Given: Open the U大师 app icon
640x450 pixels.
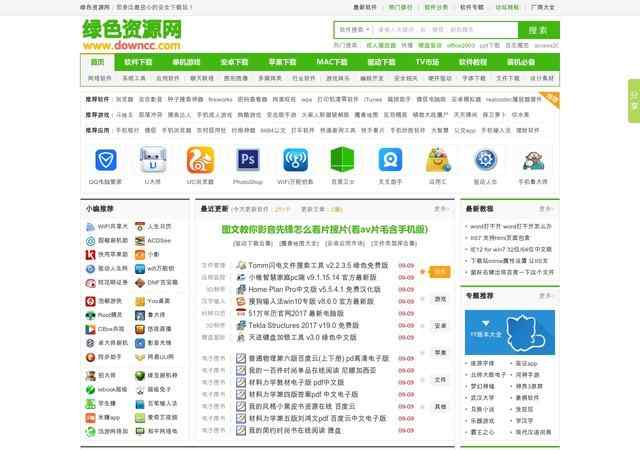Looking at the screenshot, I should [x=153, y=160].
